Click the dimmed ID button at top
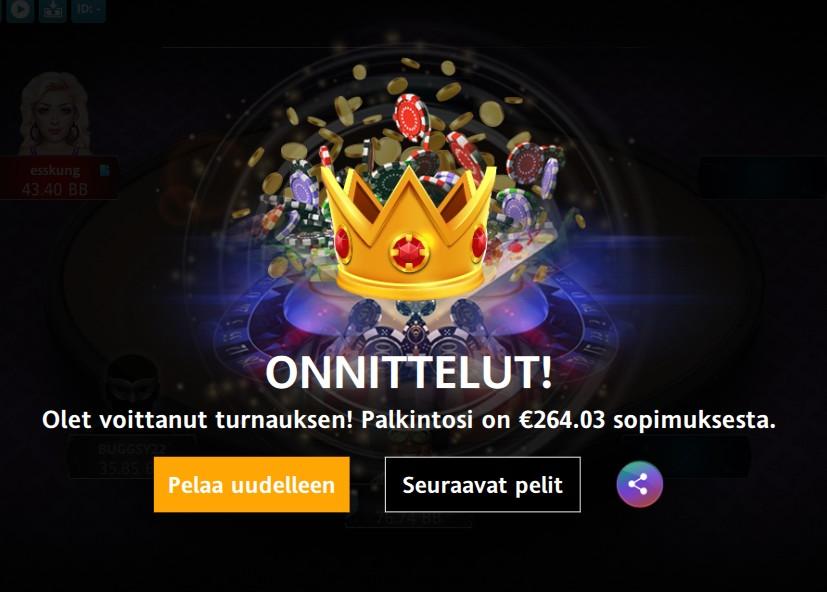 click(88, 9)
